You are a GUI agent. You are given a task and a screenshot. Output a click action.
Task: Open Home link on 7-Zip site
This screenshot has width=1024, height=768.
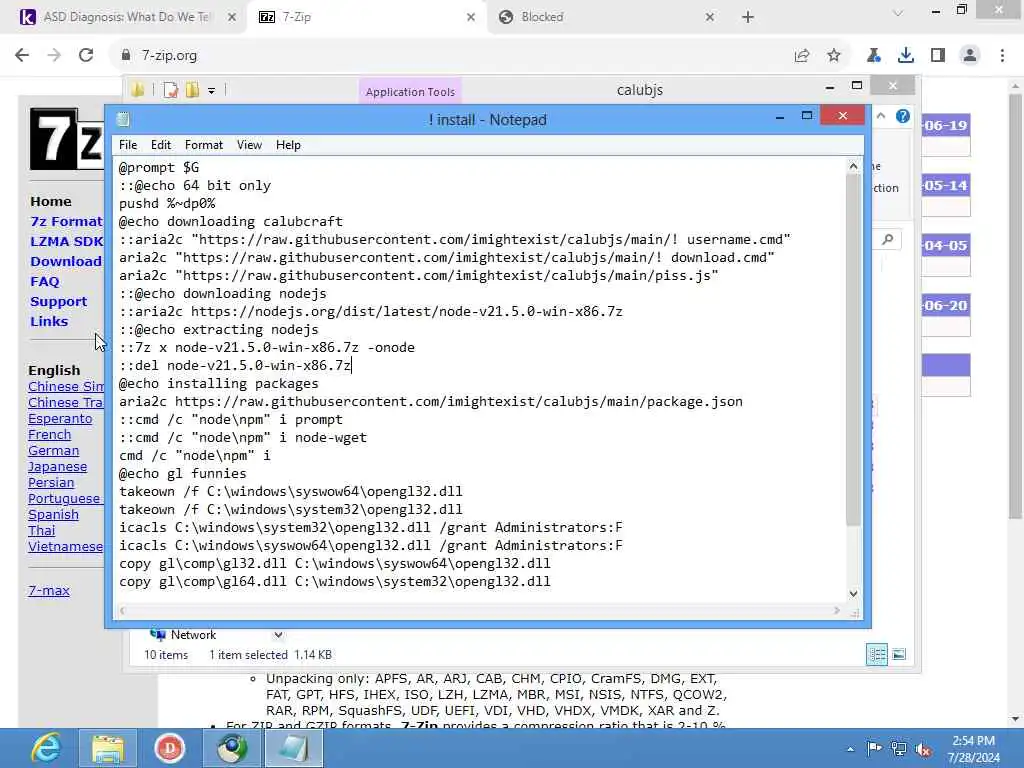(51, 202)
